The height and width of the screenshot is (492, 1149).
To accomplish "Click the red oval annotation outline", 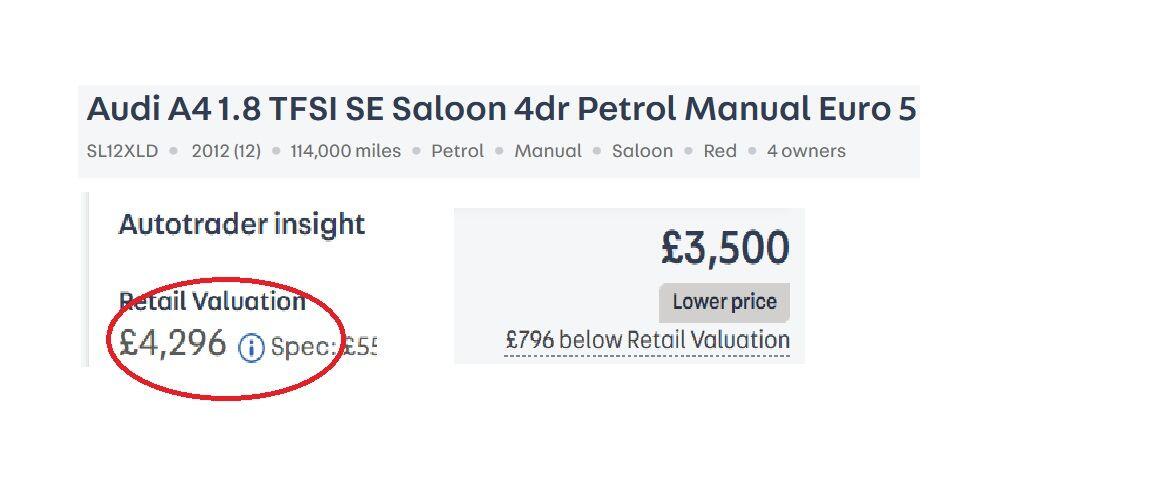I will [109, 345].
